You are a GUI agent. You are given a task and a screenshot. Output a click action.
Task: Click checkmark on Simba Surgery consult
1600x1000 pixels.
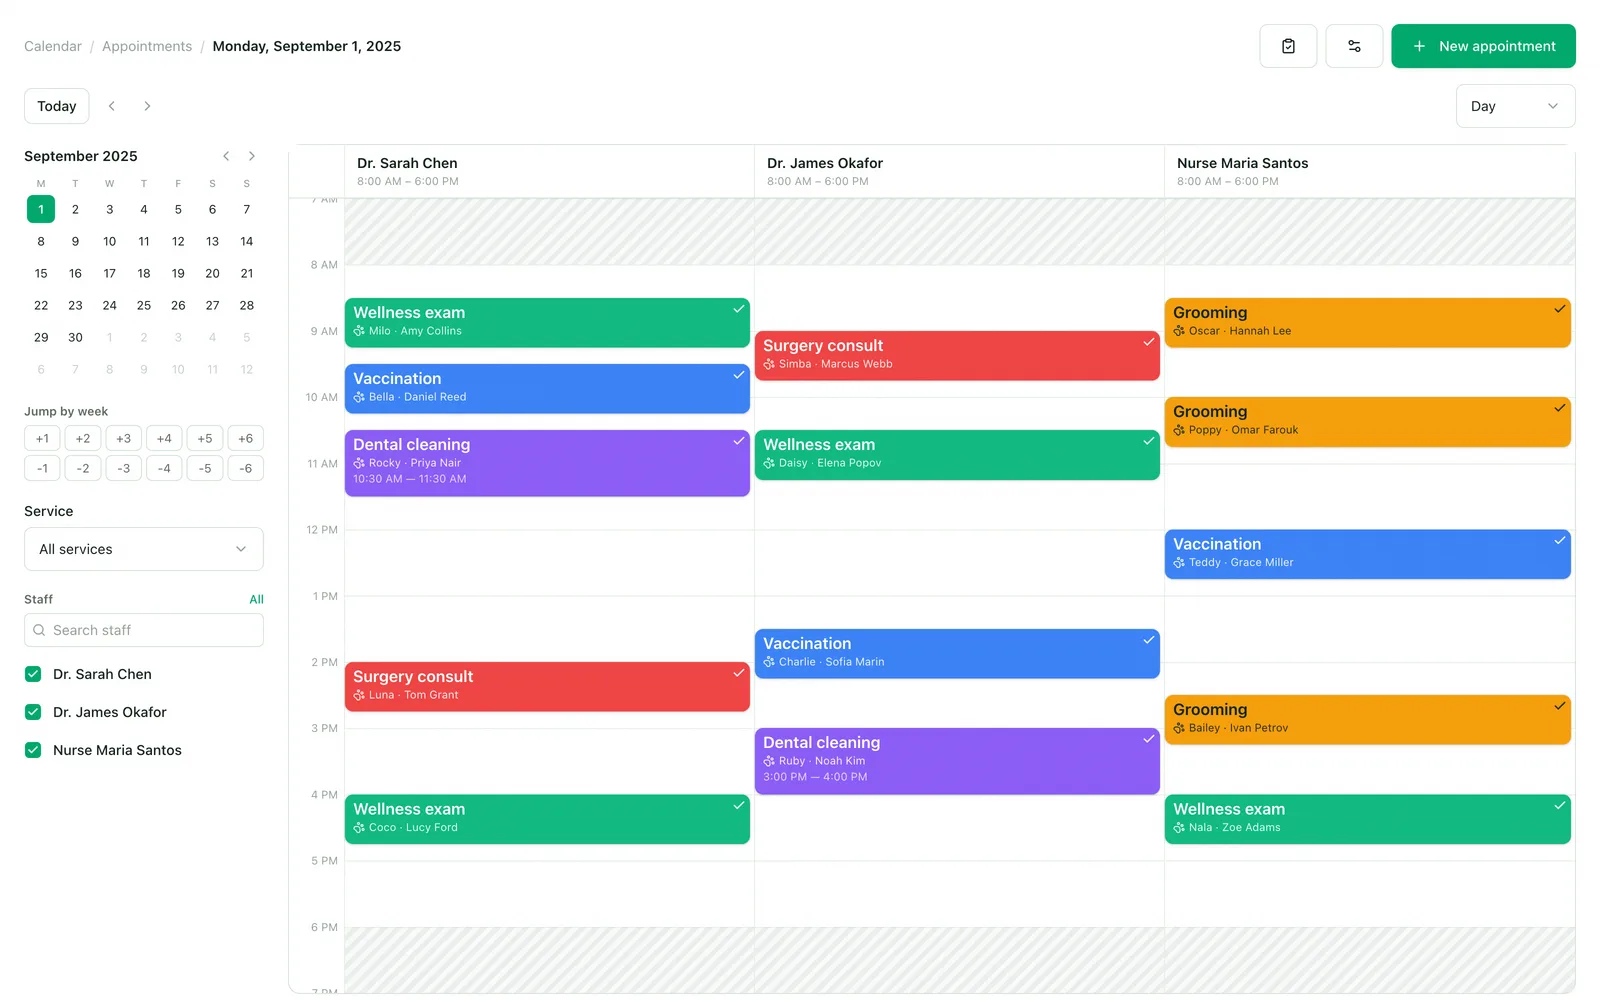(1148, 342)
